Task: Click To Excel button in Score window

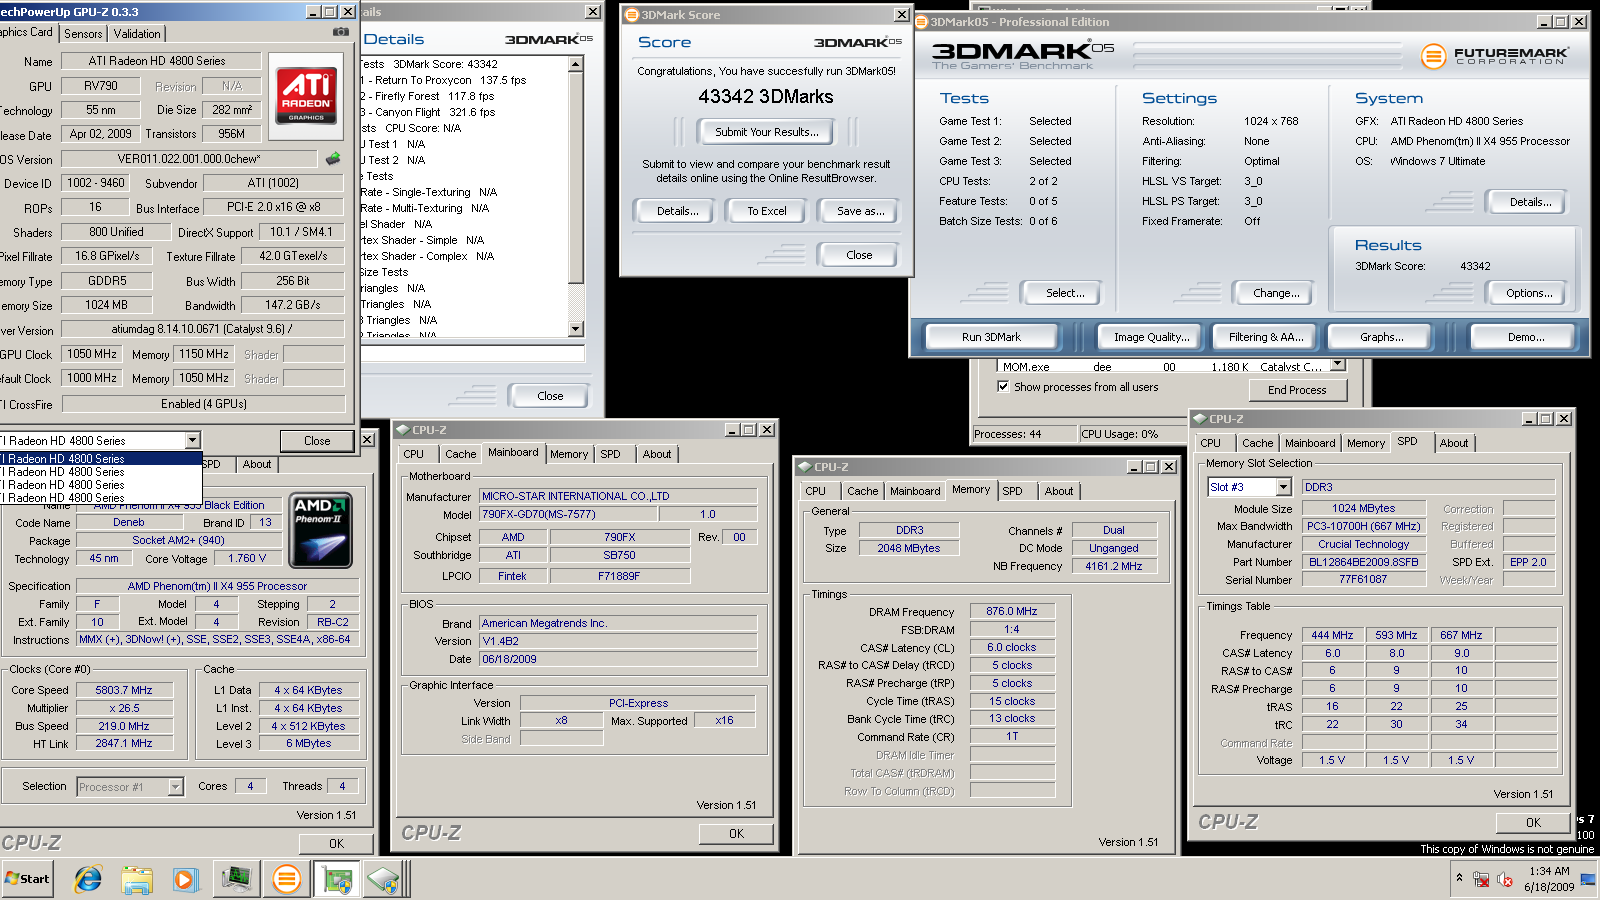Action: click(x=767, y=211)
